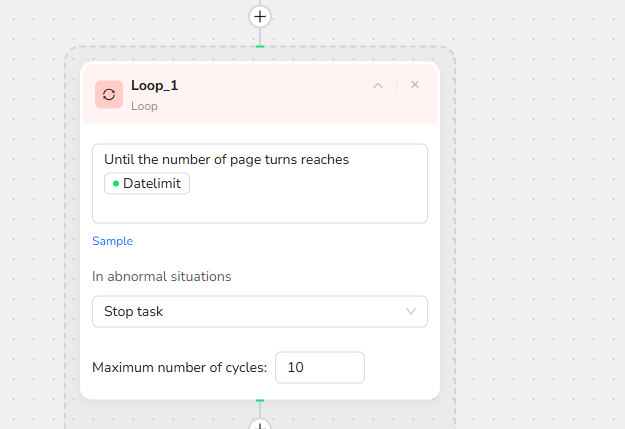The width and height of the screenshot is (625, 429).
Task: Click the plus button below the Loop_1 card
Action: 260,424
